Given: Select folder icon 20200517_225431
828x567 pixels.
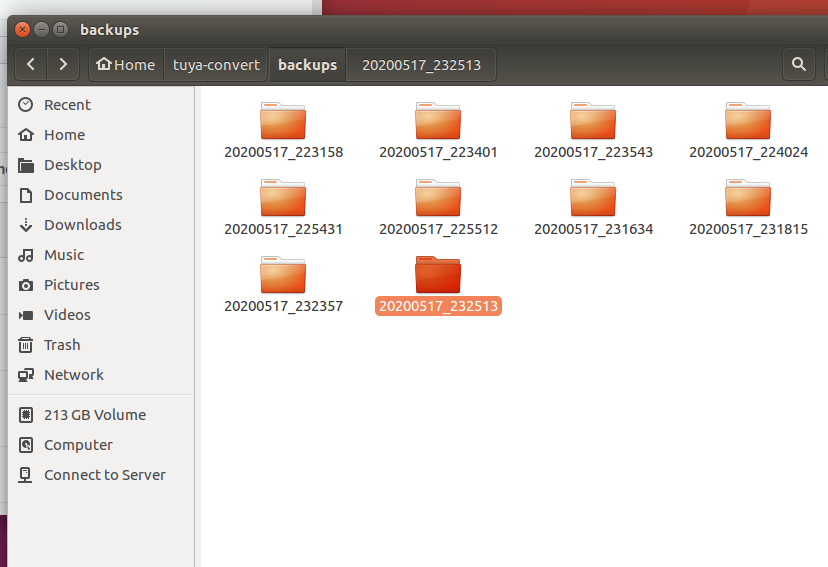Looking at the screenshot, I should click(283, 198).
